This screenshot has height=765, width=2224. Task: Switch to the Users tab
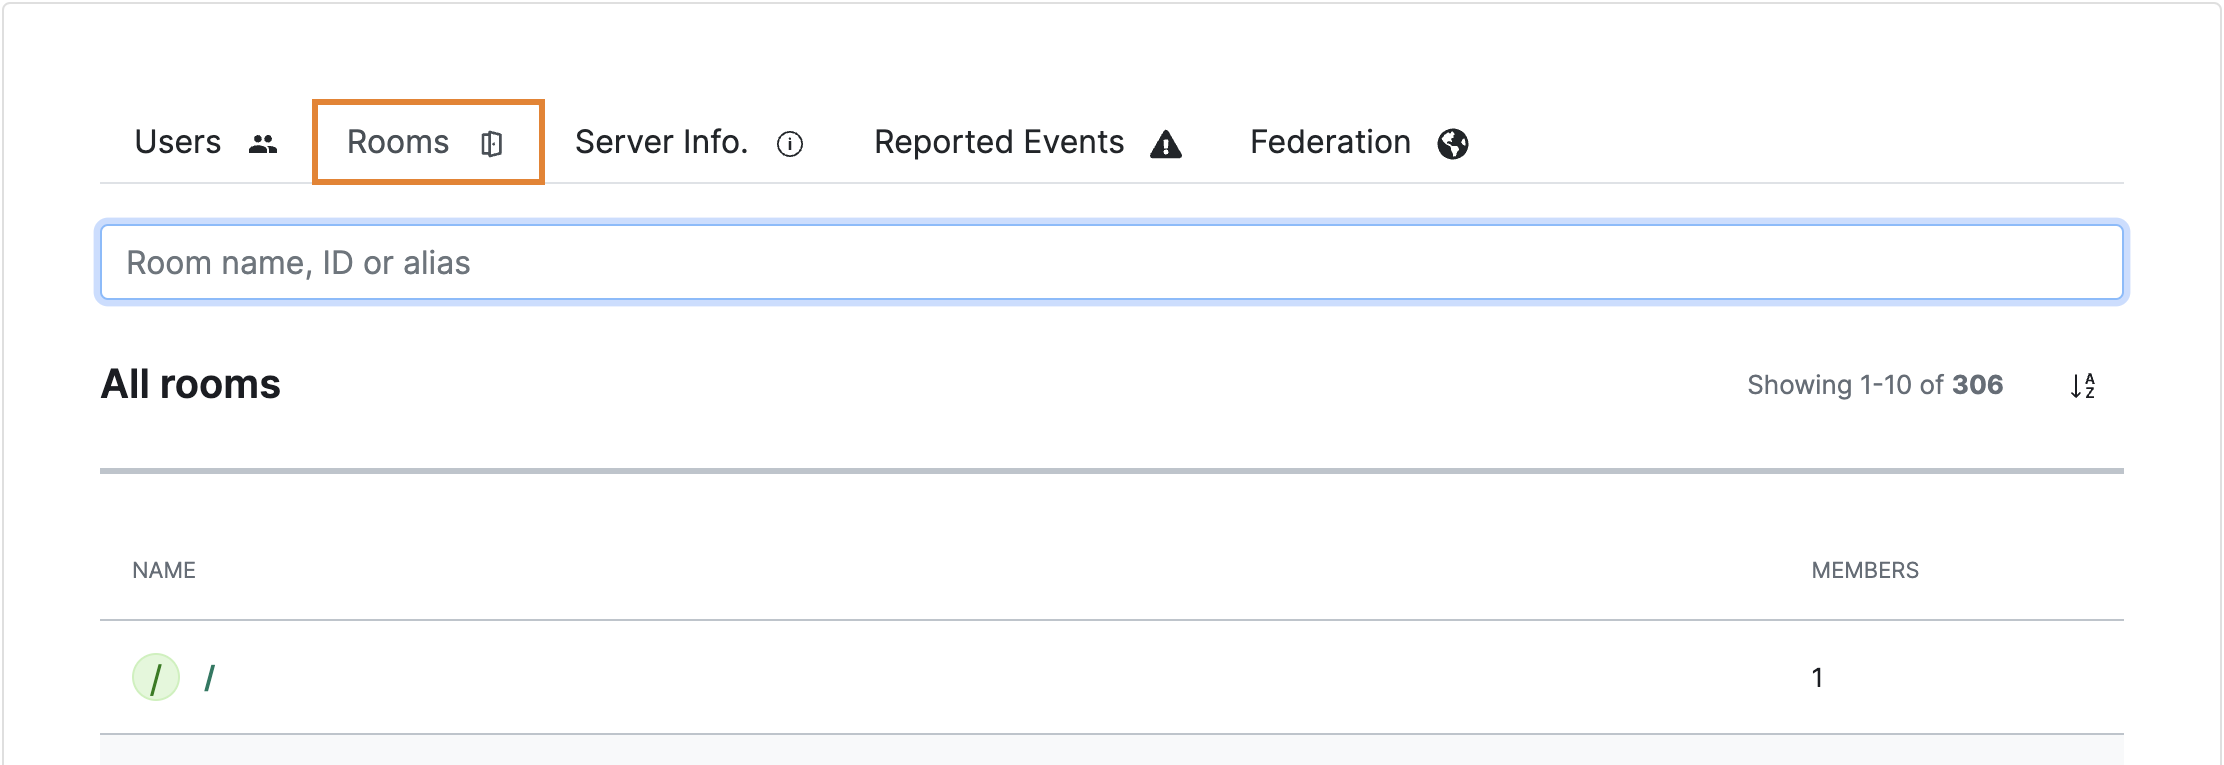click(x=178, y=142)
